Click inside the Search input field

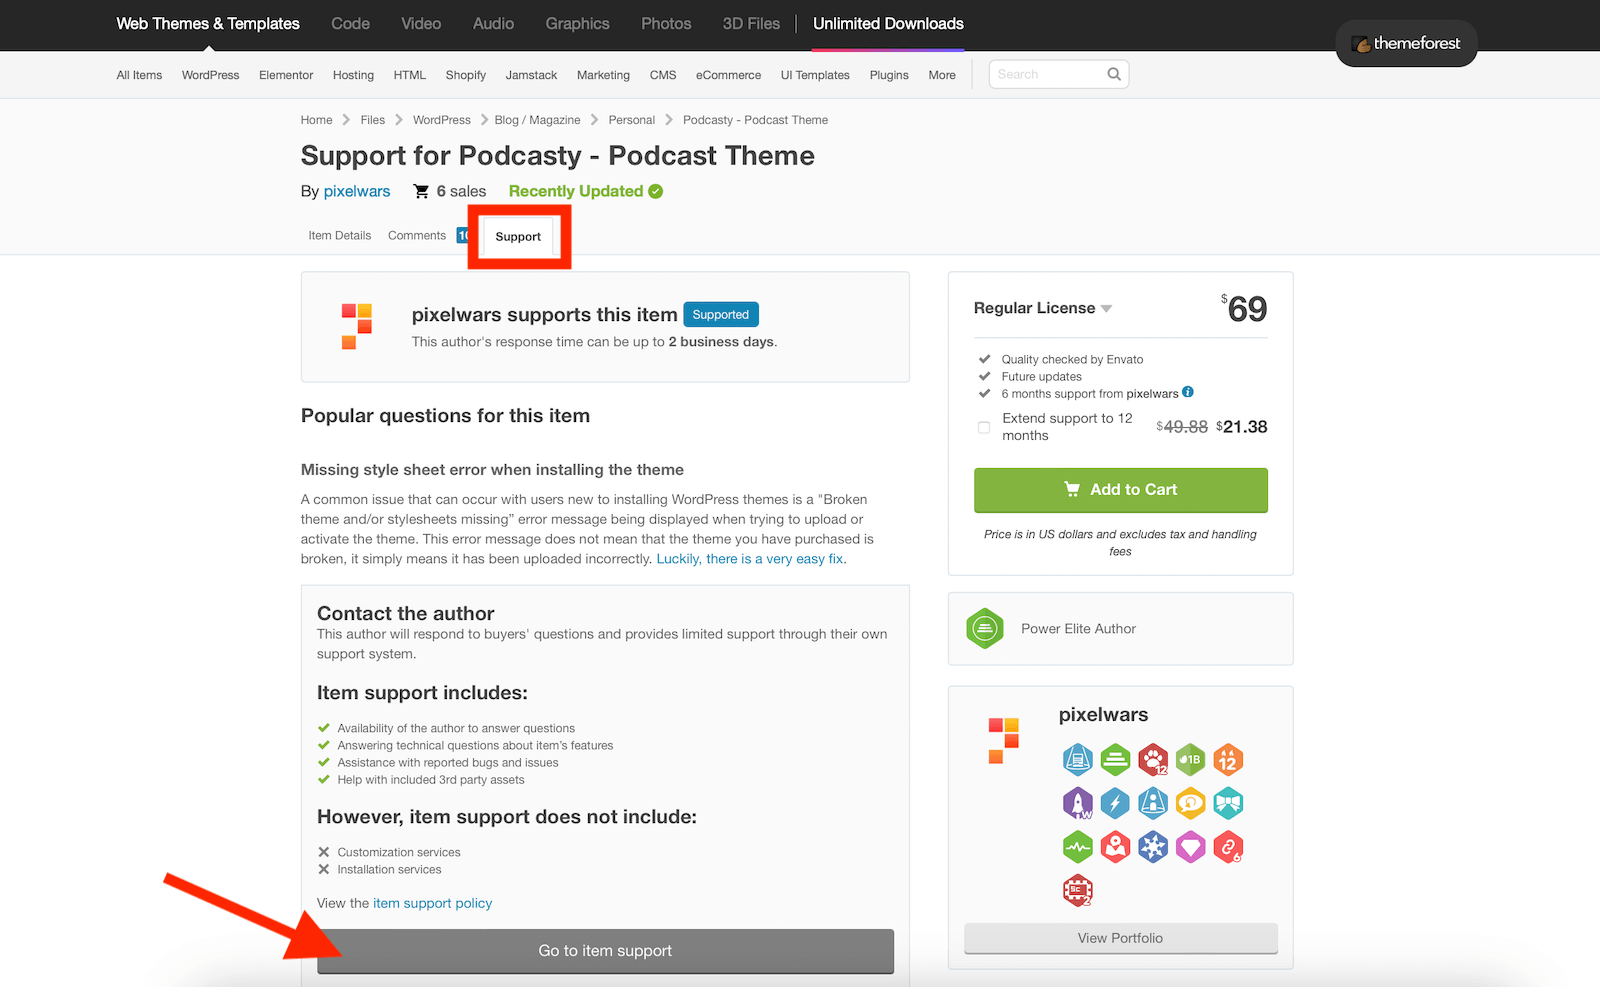tap(1050, 74)
